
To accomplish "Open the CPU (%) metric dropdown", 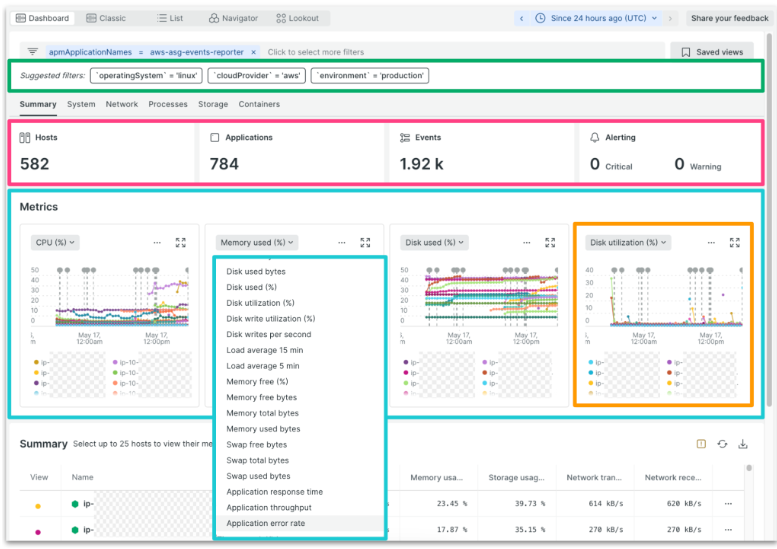I will (56, 242).
